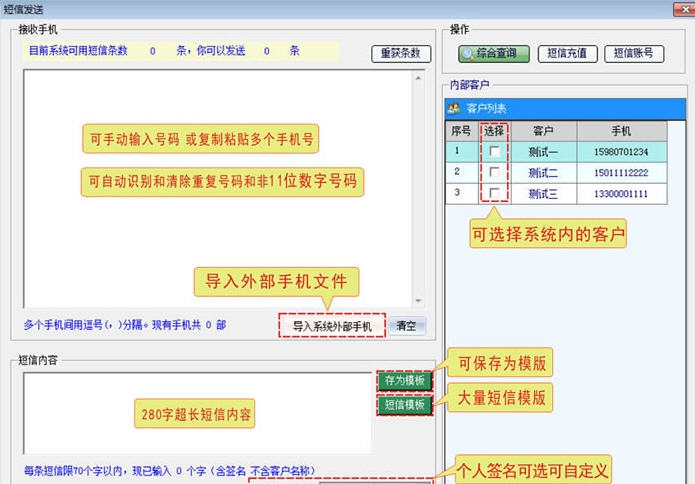Open 短信充值 recharge button
The image size is (695, 484).
coord(567,54)
